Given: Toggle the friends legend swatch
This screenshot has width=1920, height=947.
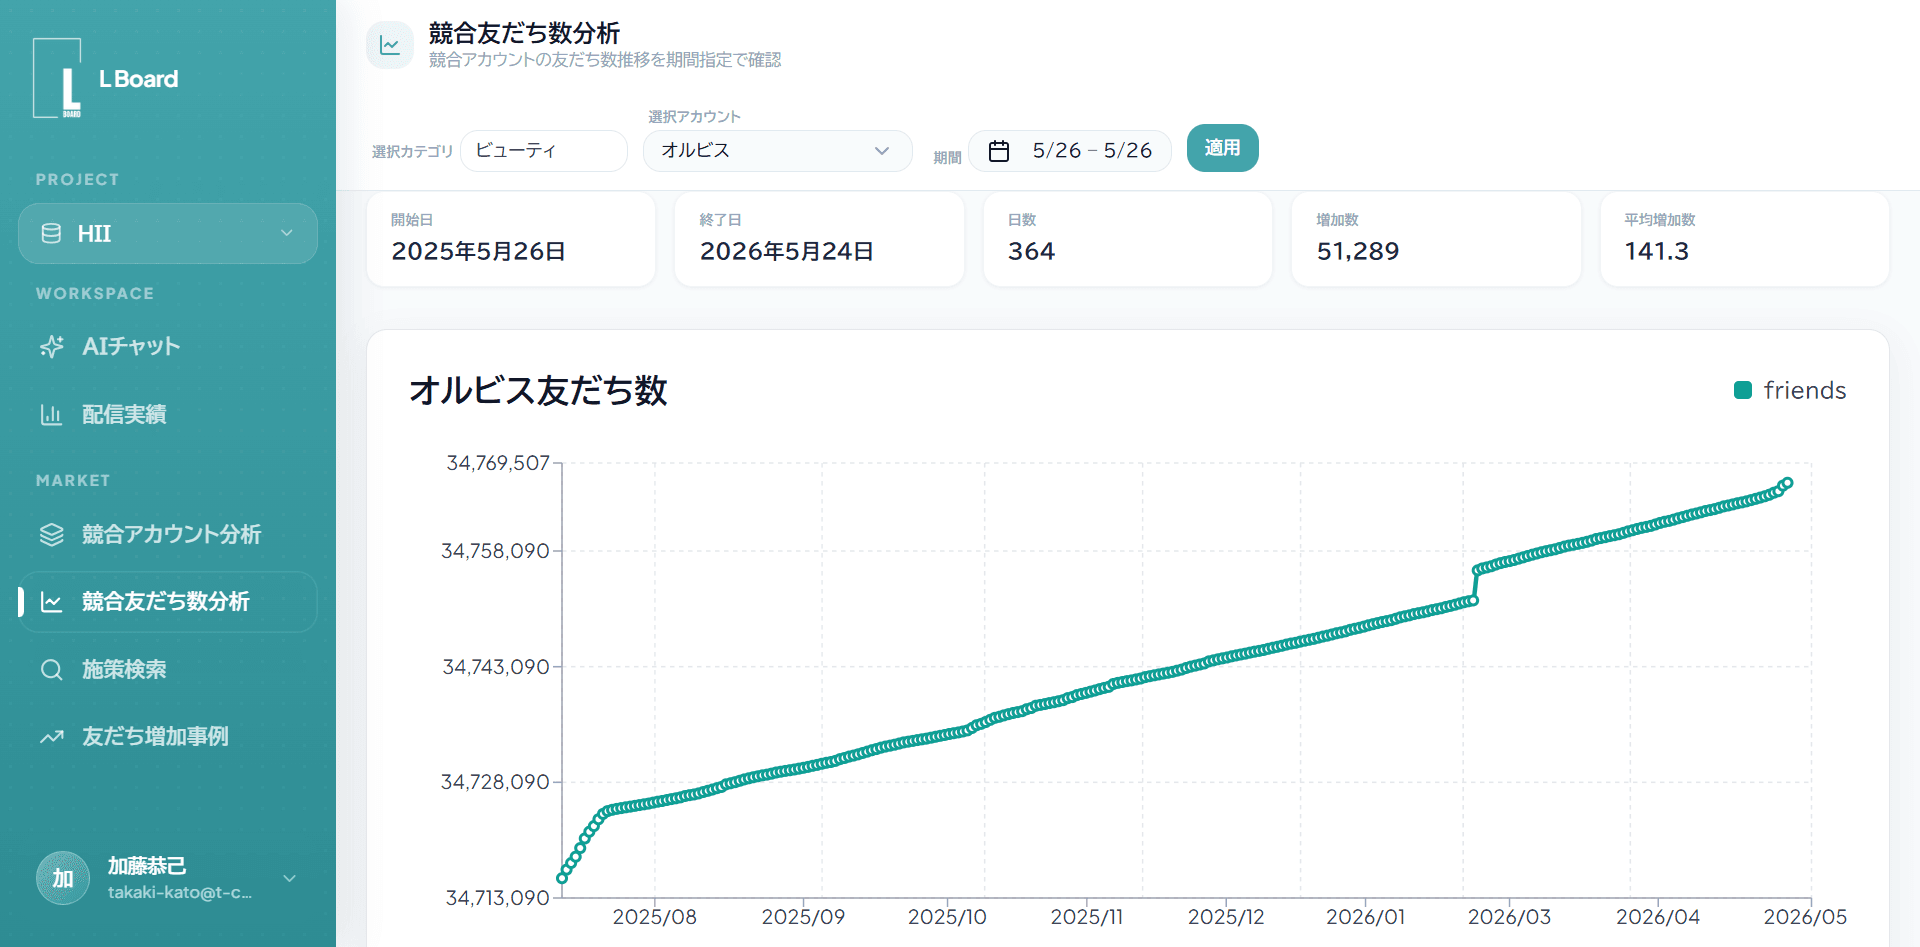Looking at the screenshot, I should coord(1743,390).
